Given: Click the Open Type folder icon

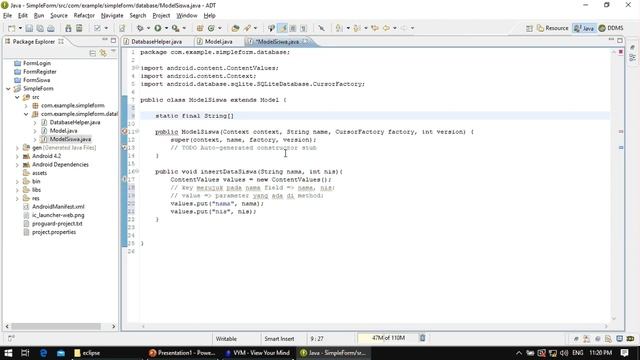Looking at the screenshot, I should [x=235, y=28].
